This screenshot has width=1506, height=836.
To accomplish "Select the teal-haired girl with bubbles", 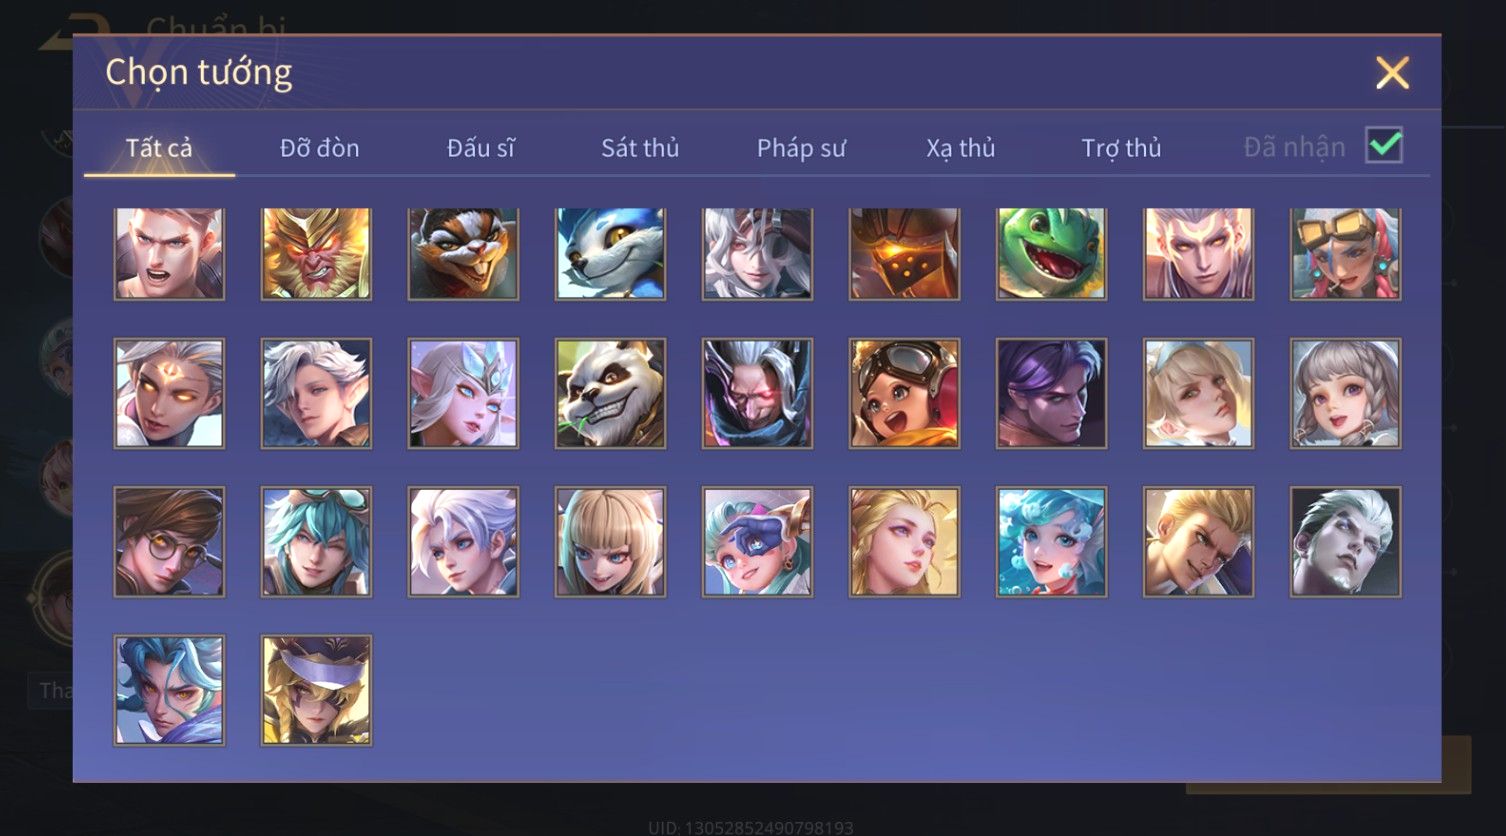I will click(x=1051, y=542).
